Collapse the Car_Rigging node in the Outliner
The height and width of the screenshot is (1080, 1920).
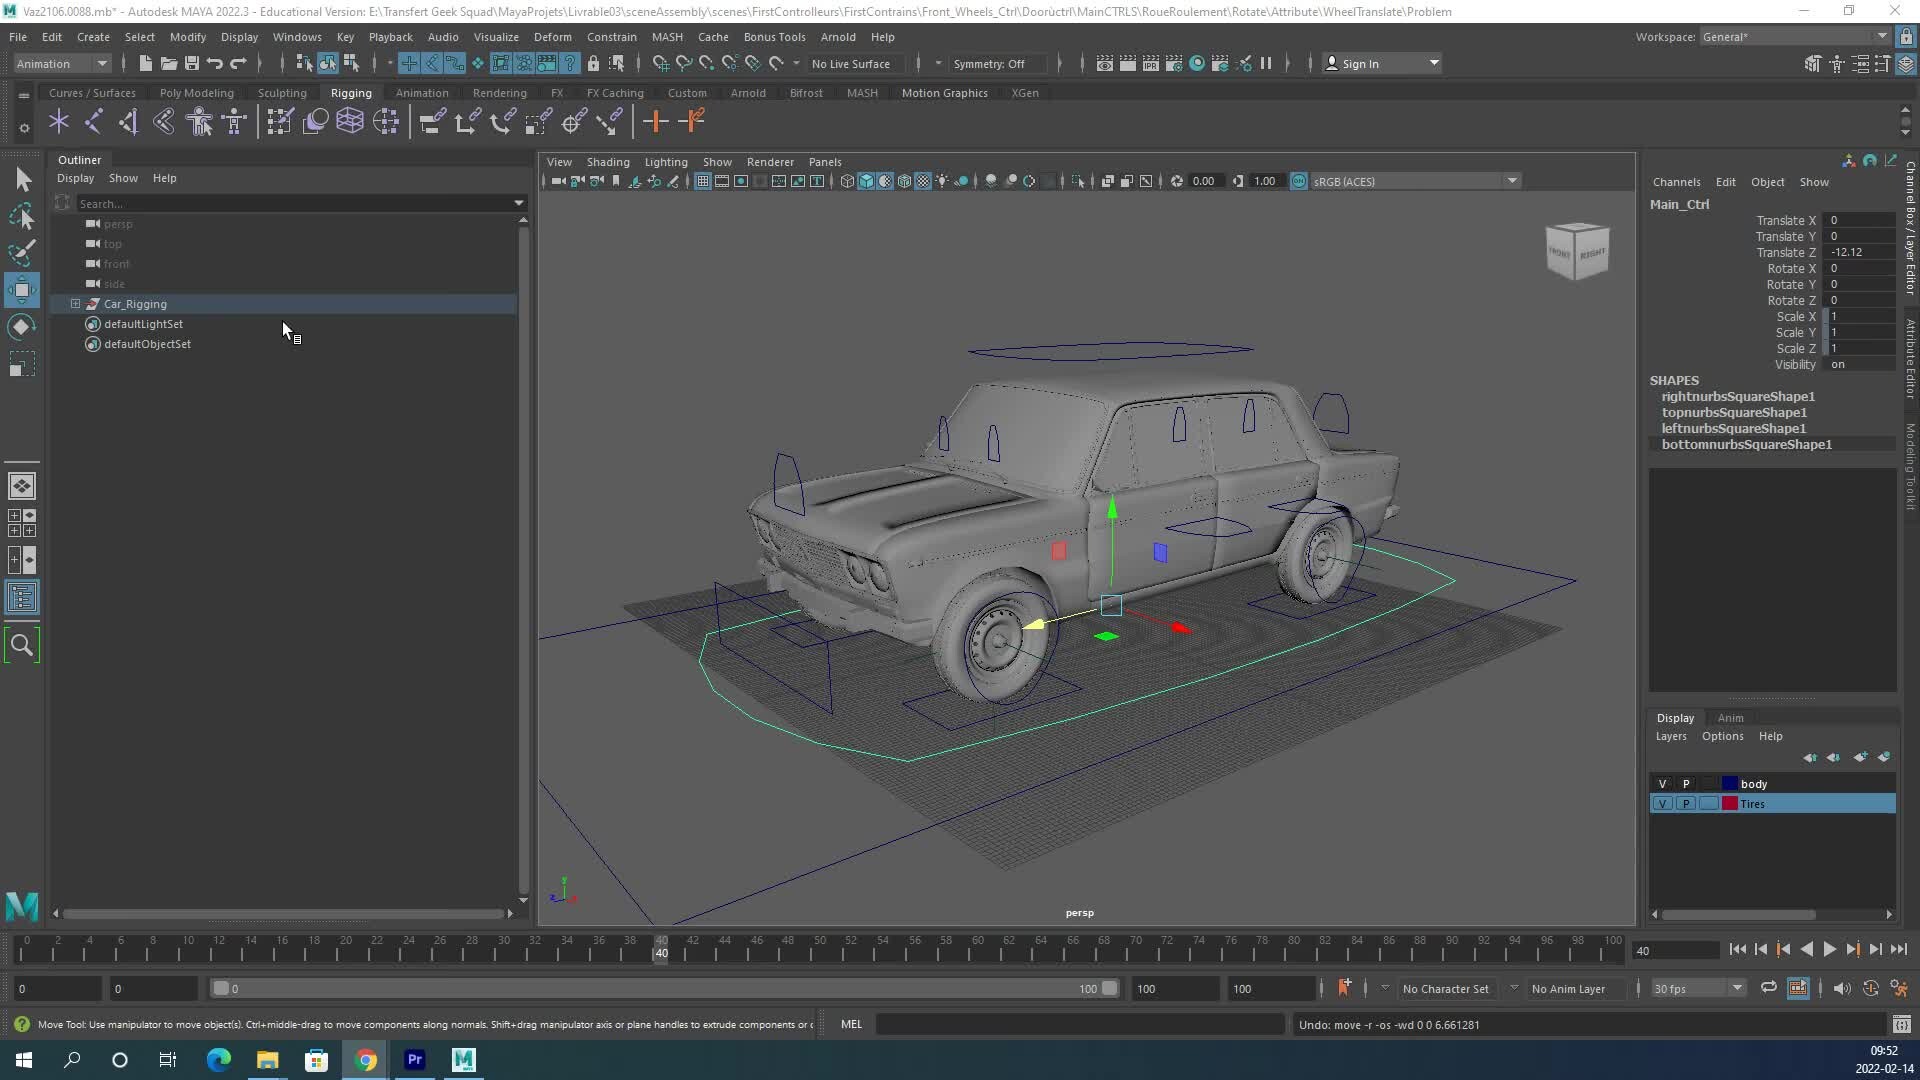point(75,304)
